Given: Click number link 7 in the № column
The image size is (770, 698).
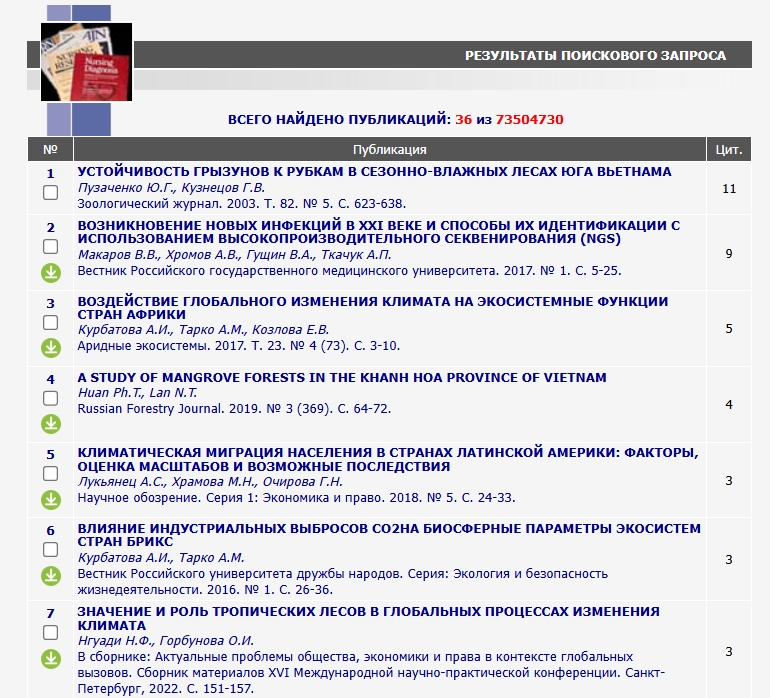Looking at the screenshot, I should 50,612.
